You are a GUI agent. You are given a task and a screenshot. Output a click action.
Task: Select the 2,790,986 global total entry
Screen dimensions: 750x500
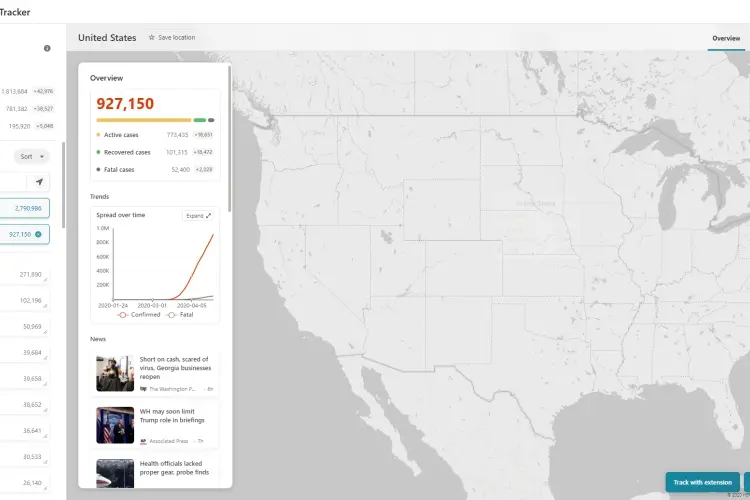(24, 208)
